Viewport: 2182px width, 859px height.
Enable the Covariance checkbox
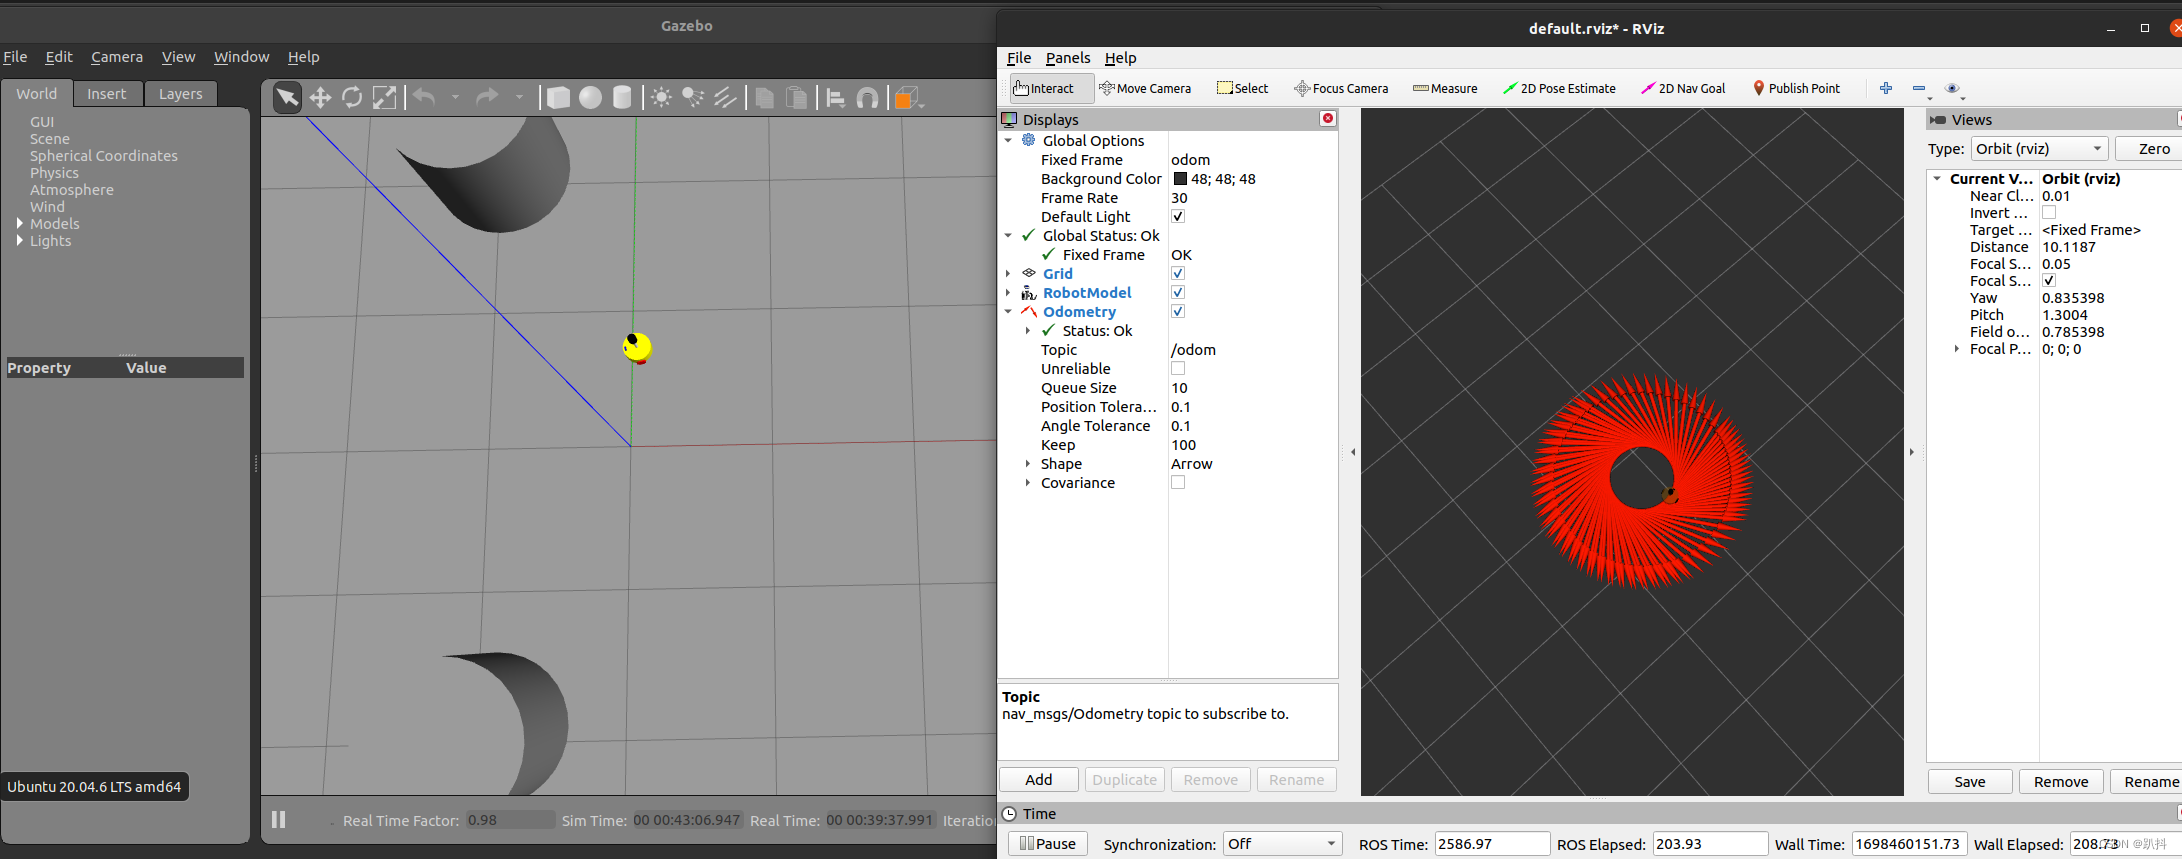pyautogui.click(x=1178, y=482)
